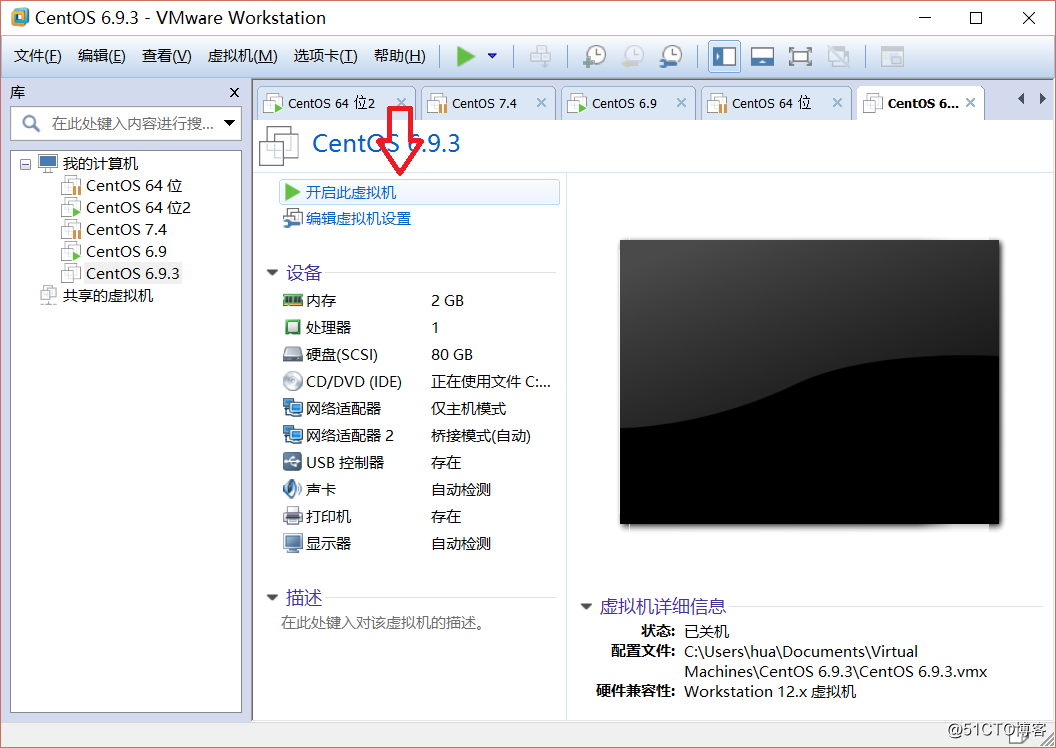
Task: Toggle the thumbnail bar view icon
Action: (x=762, y=56)
